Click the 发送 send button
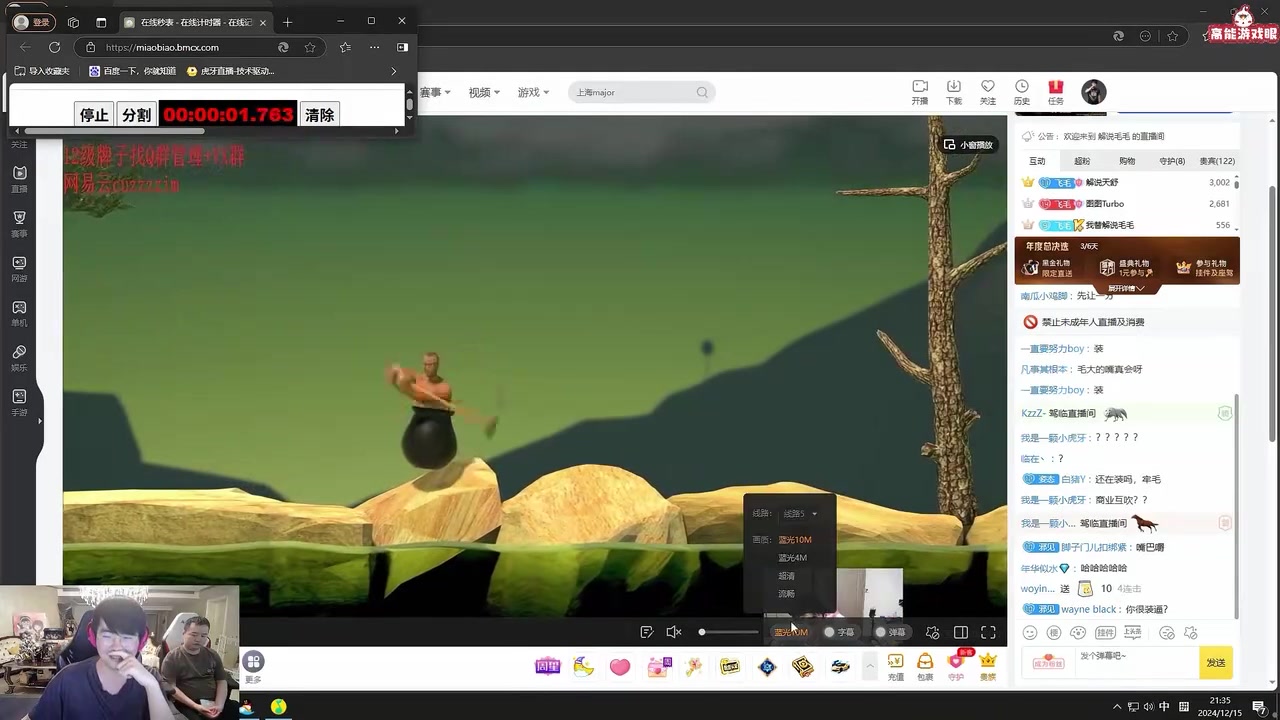The height and width of the screenshot is (720, 1280). pyautogui.click(x=1216, y=663)
